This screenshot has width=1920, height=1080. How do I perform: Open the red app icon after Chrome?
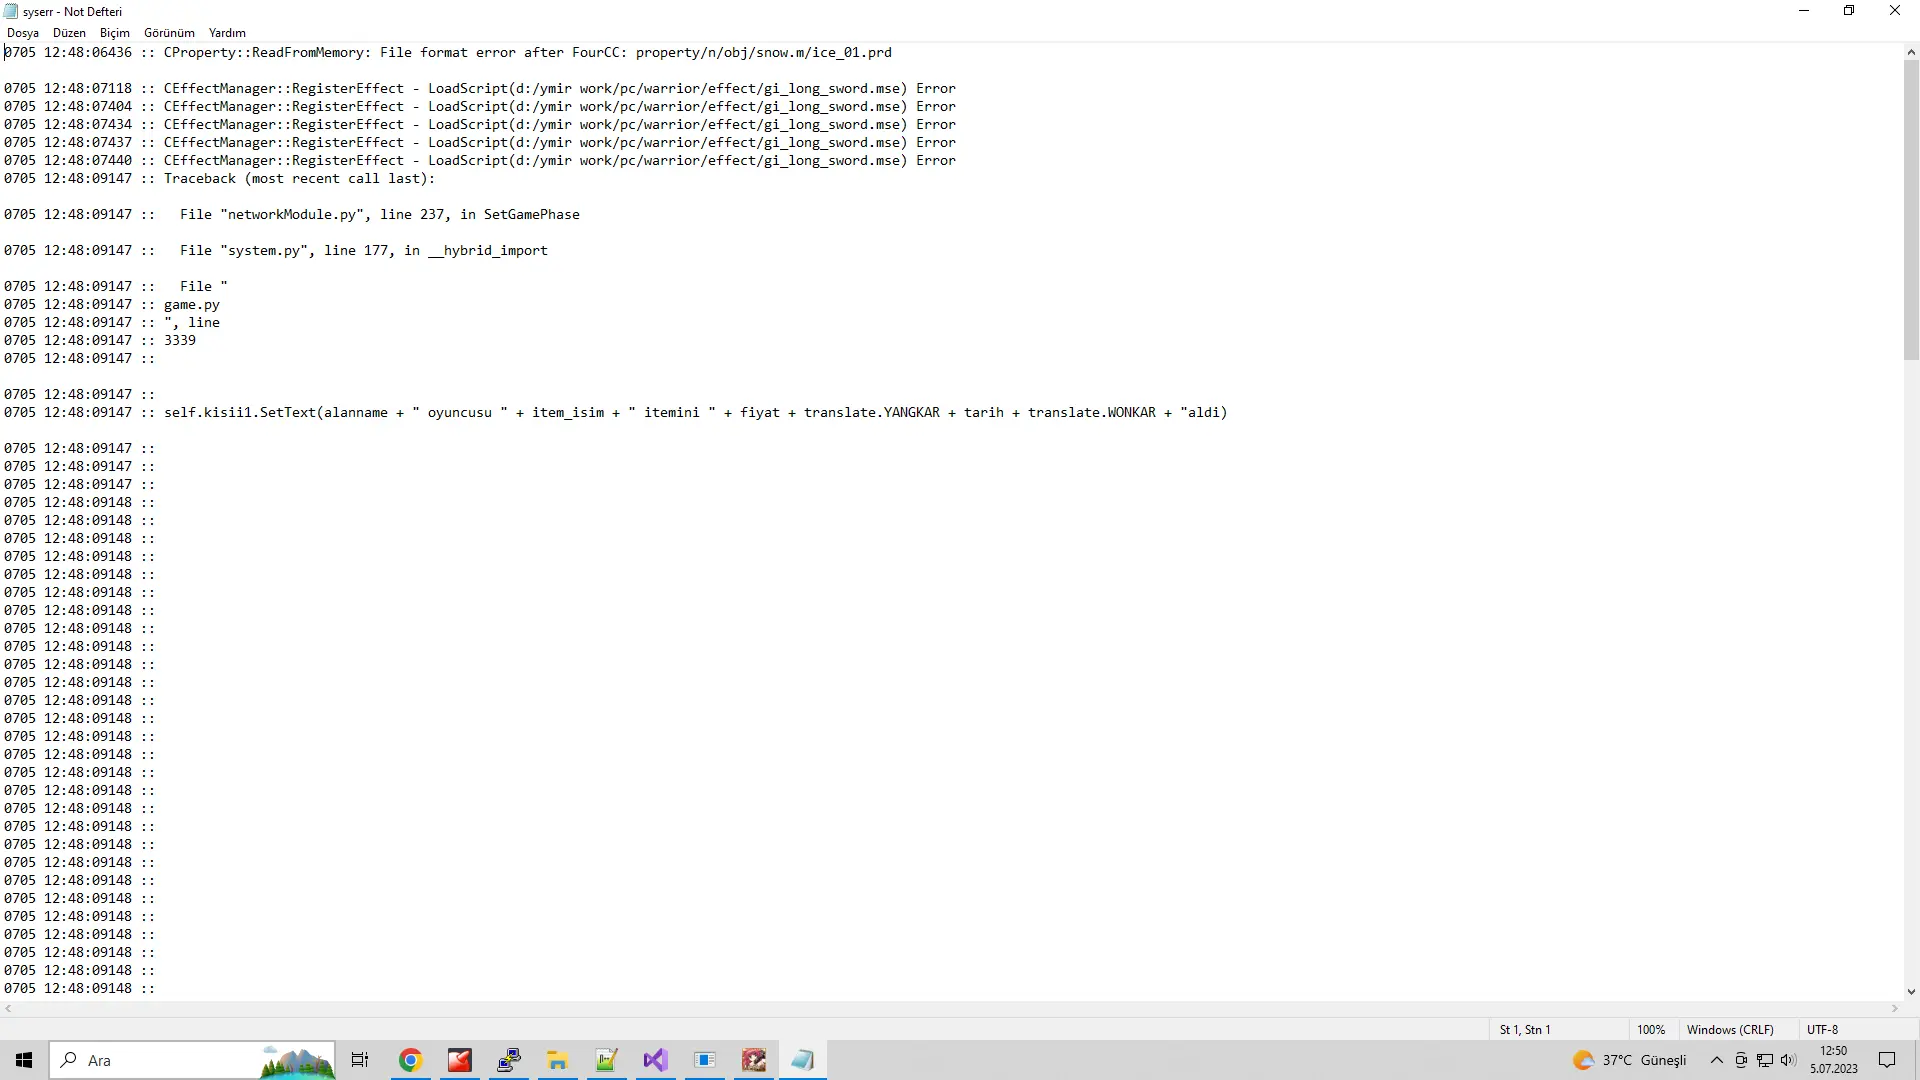pyautogui.click(x=459, y=1060)
